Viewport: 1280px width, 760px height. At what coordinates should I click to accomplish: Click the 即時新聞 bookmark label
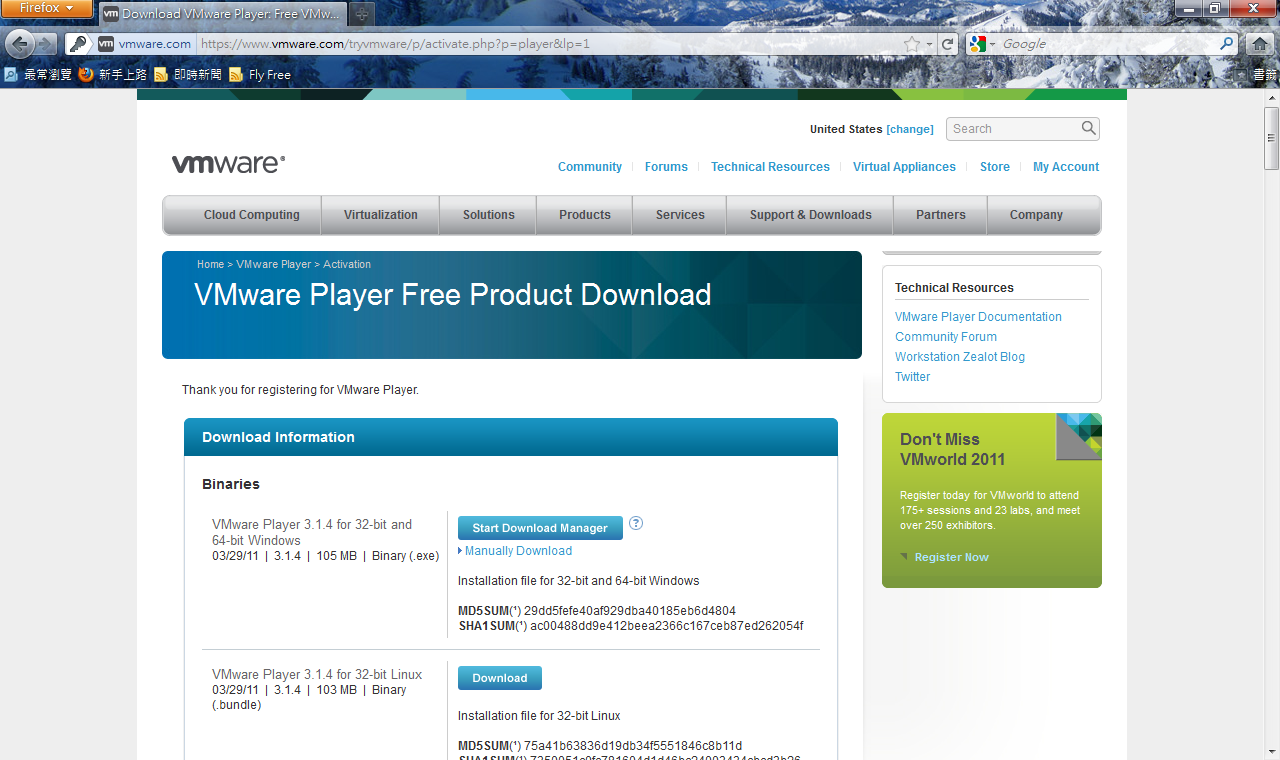click(x=198, y=74)
